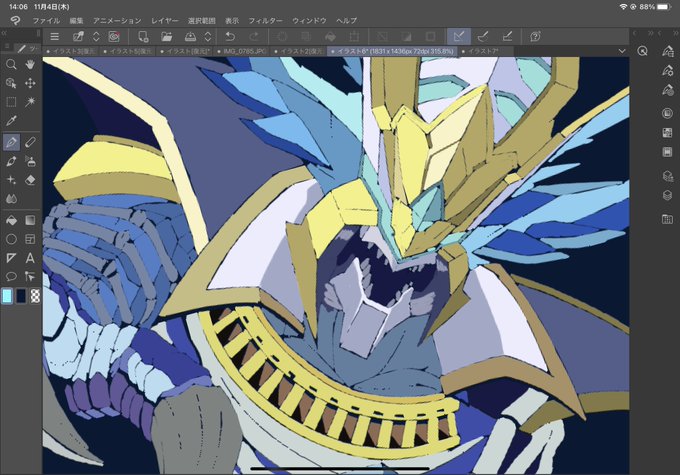Open the canvas tab list dropdown
The width and height of the screenshot is (680, 475).
tap(622, 51)
